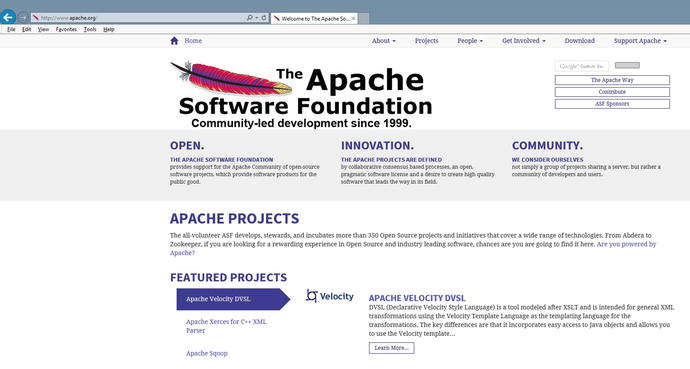
Task: Click the OPEN. heading
Action: coord(187,146)
